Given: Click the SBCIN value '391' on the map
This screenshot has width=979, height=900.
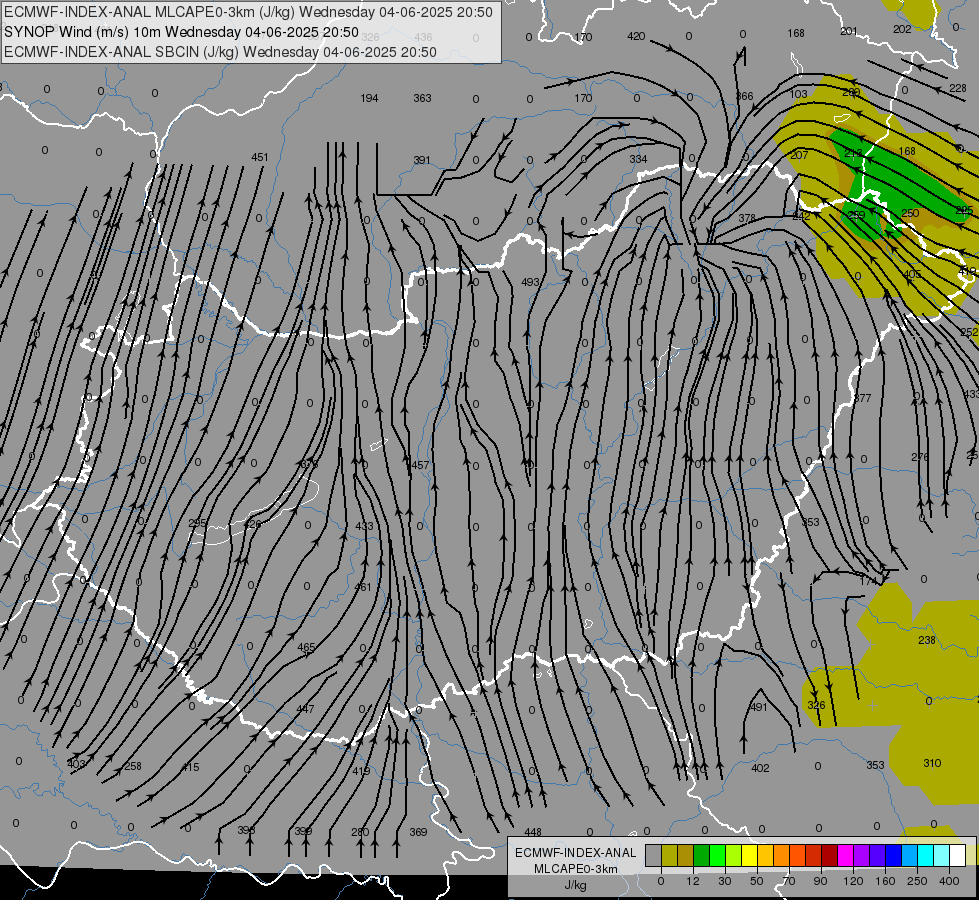Looking at the screenshot, I should coord(422,161).
